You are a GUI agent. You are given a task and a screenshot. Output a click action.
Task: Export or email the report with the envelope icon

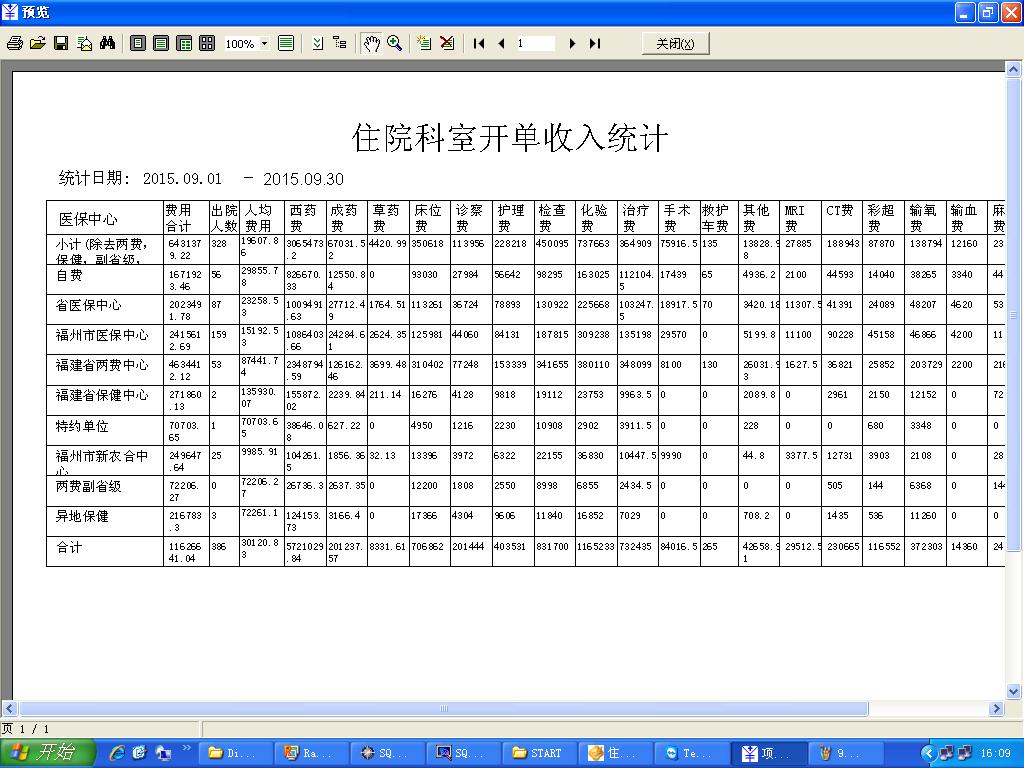(x=85, y=44)
